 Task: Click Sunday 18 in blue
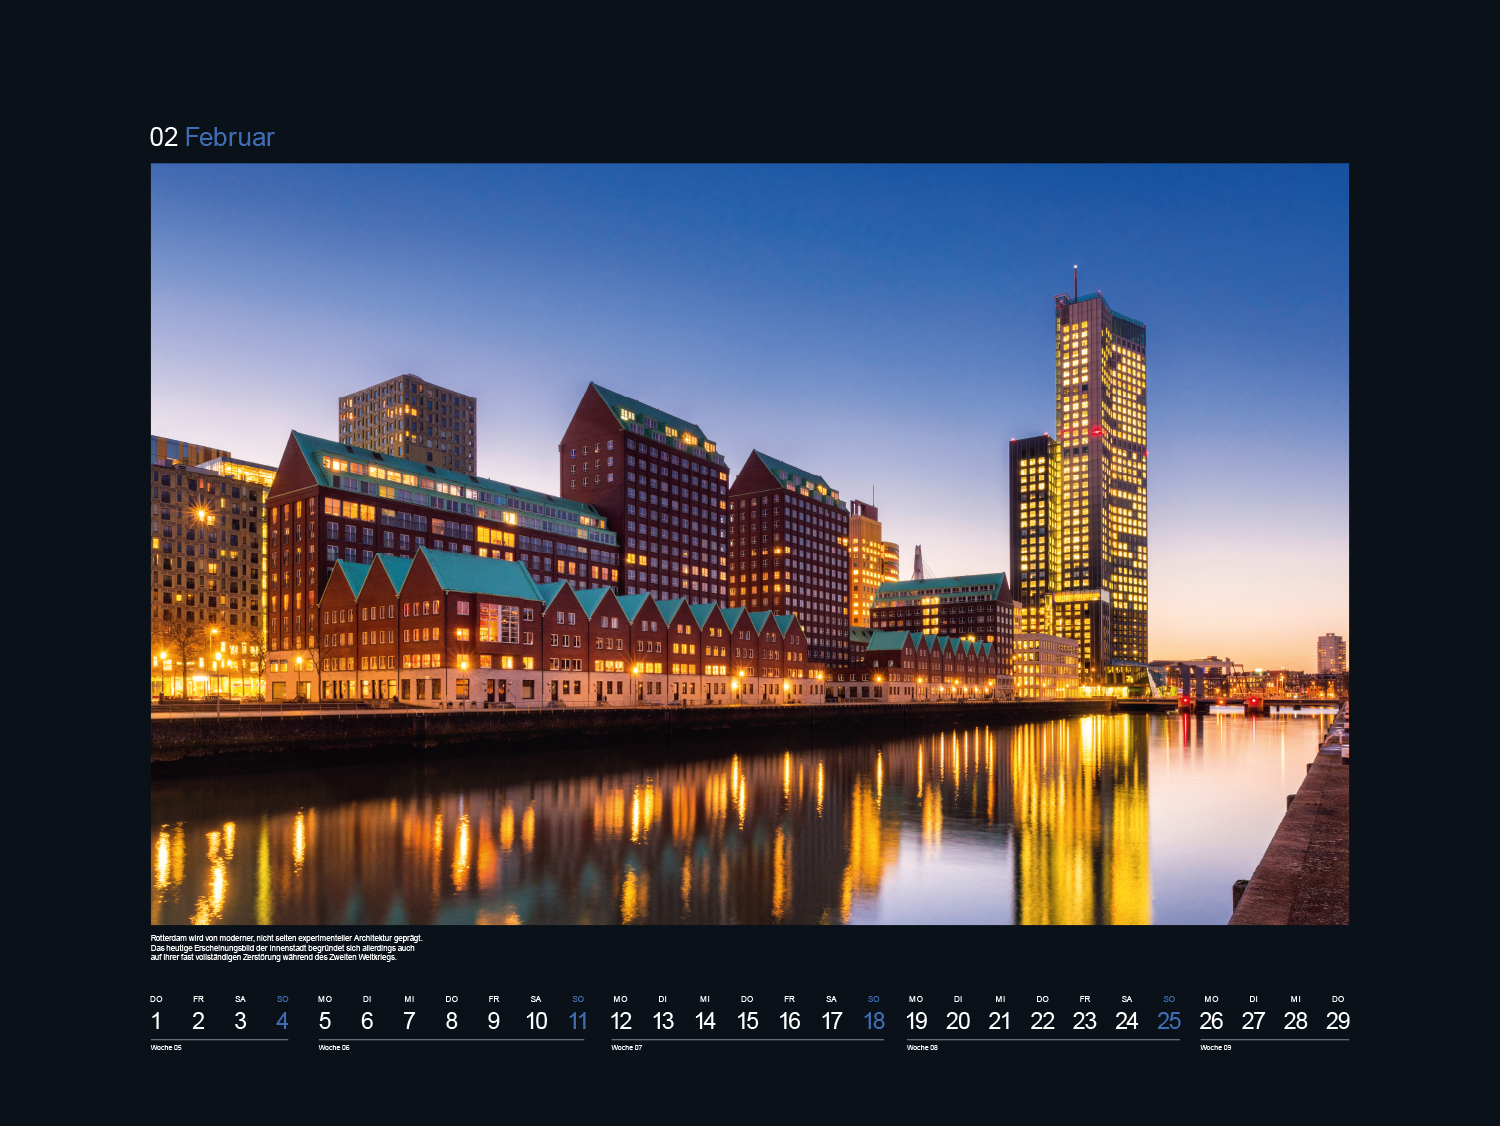(874, 1021)
